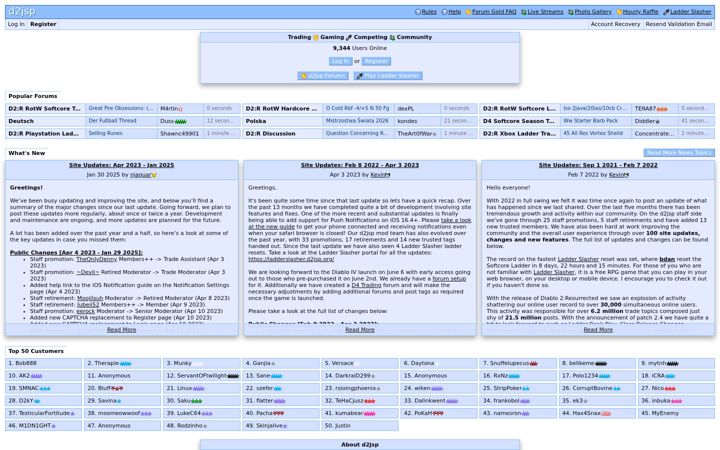This screenshot has height=450, width=720.
Task: Open the D2:R Xbox Ladder Trading forum
Action: 519,134
